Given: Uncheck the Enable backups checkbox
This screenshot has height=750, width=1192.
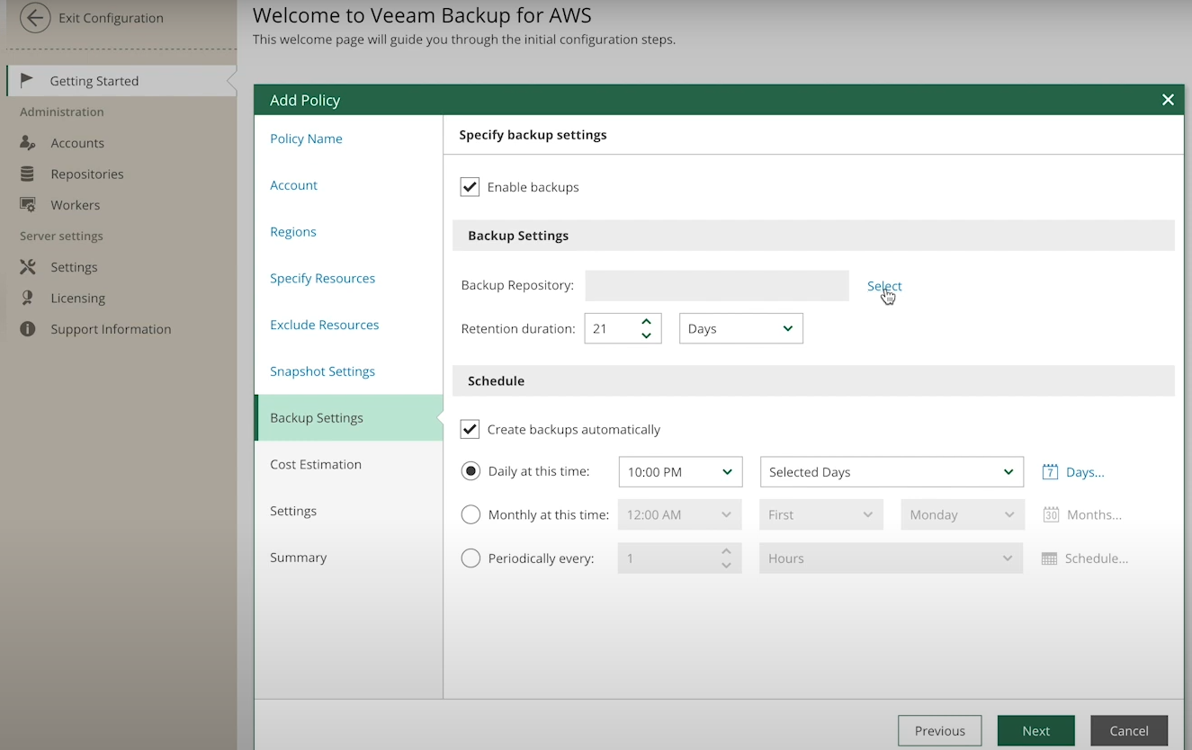Looking at the screenshot, I should tap(470, 187).
